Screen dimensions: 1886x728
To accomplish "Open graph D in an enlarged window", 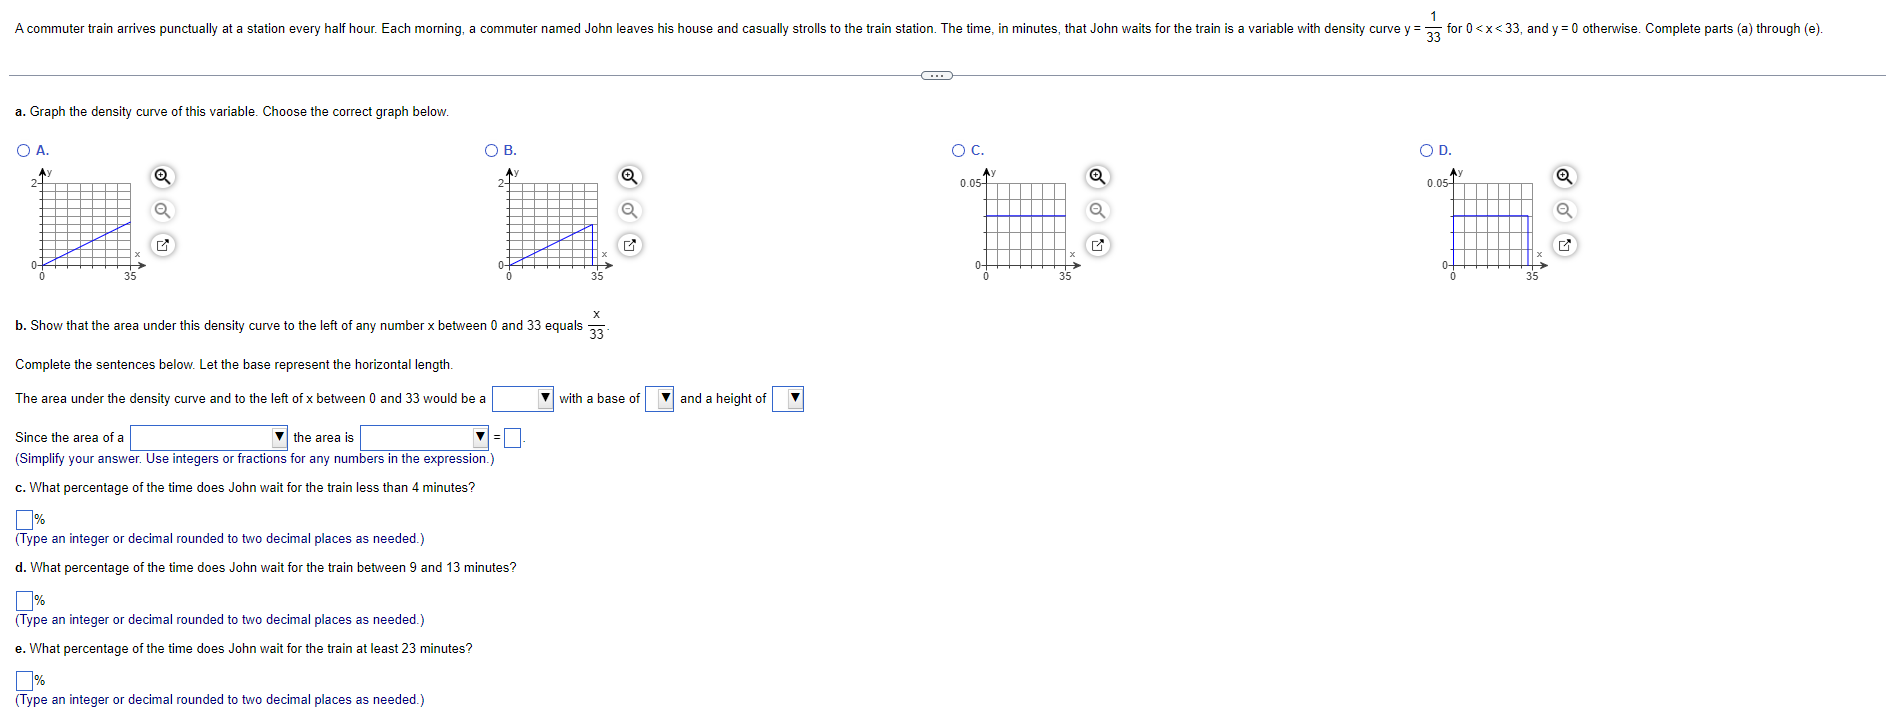I will coord(1563,244).
